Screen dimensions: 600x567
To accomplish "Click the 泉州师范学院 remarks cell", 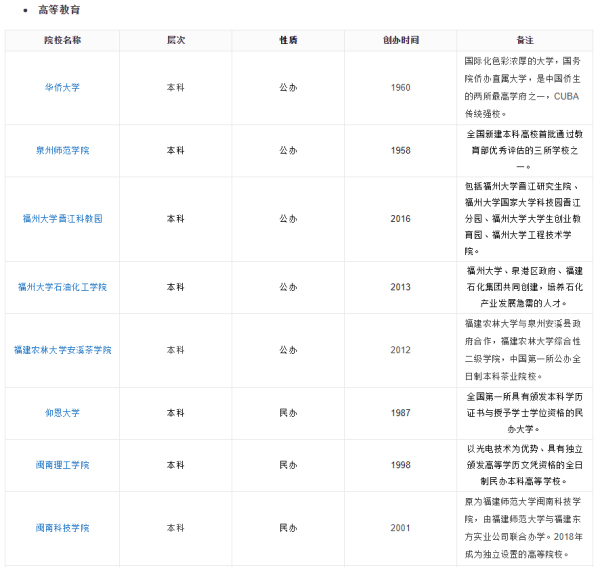I will pyautogui.click(x=525, y=150).
